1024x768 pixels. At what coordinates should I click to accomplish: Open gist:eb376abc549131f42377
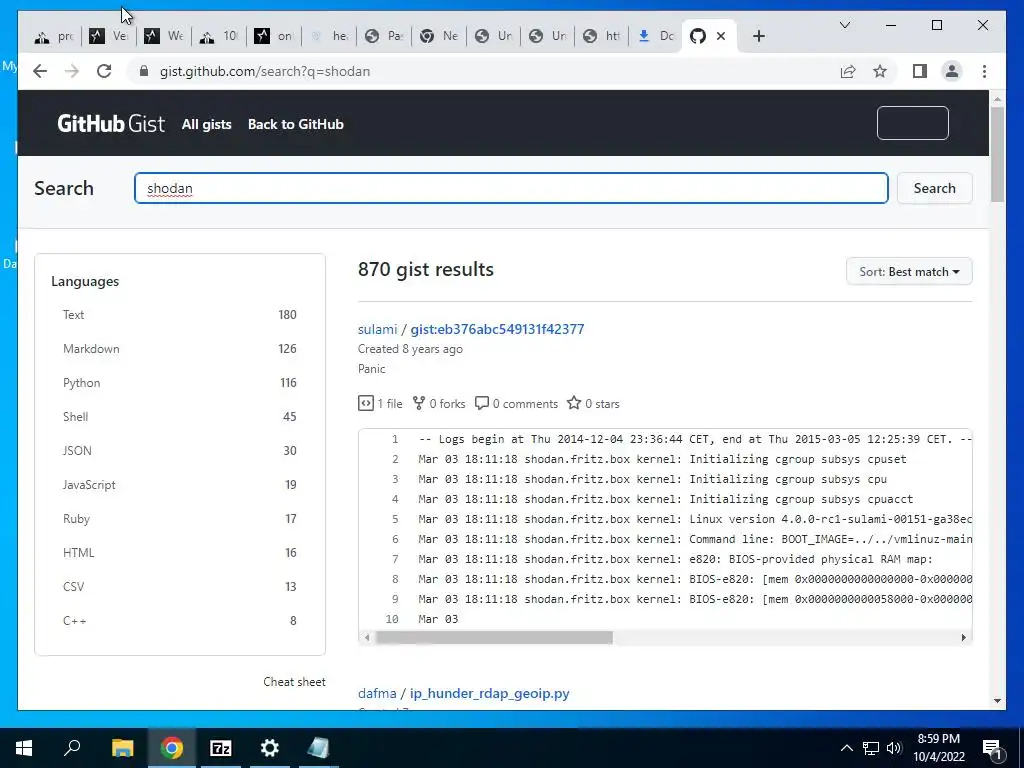[x=497, y=329]
